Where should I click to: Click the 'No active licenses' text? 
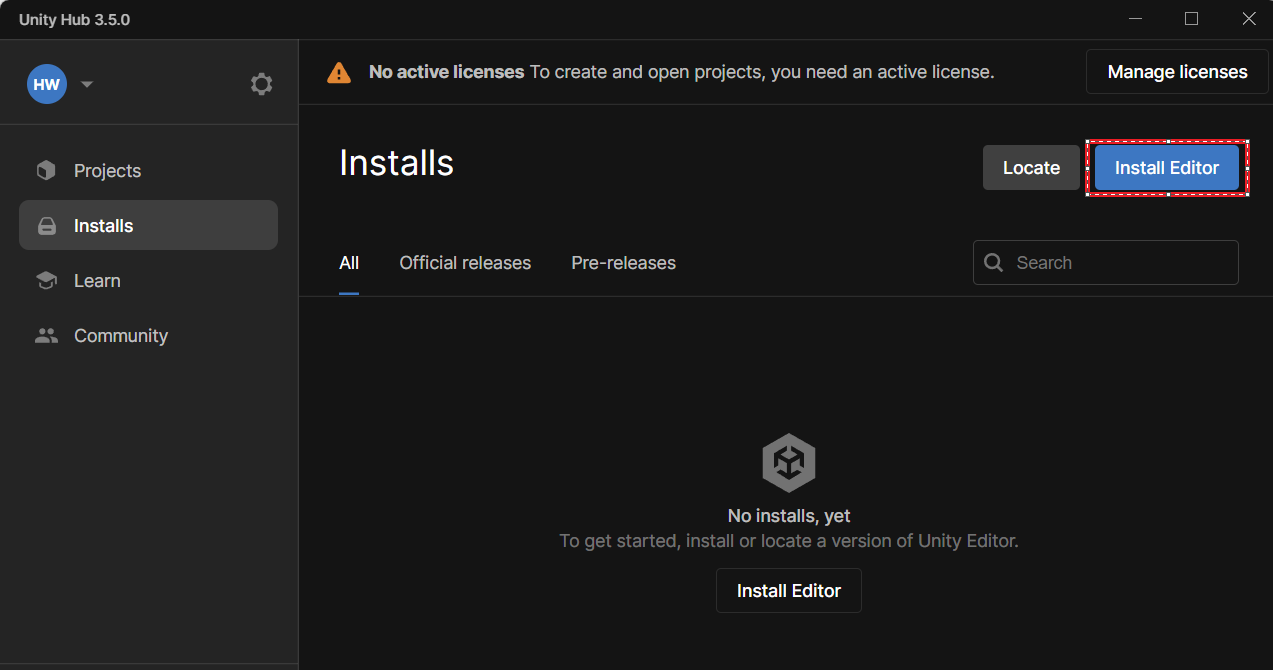(x=446, y=72)
